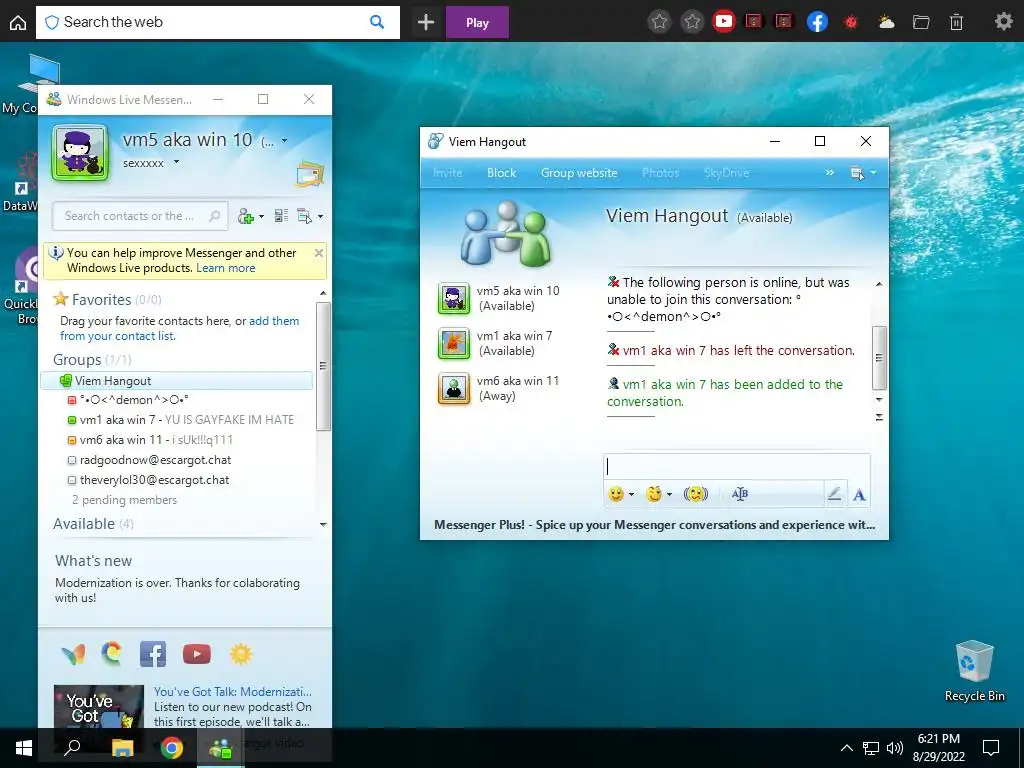This screenshot has height=768, width=1024.
Task: Open settings gear in top bar
Action: pos(1003,22)
